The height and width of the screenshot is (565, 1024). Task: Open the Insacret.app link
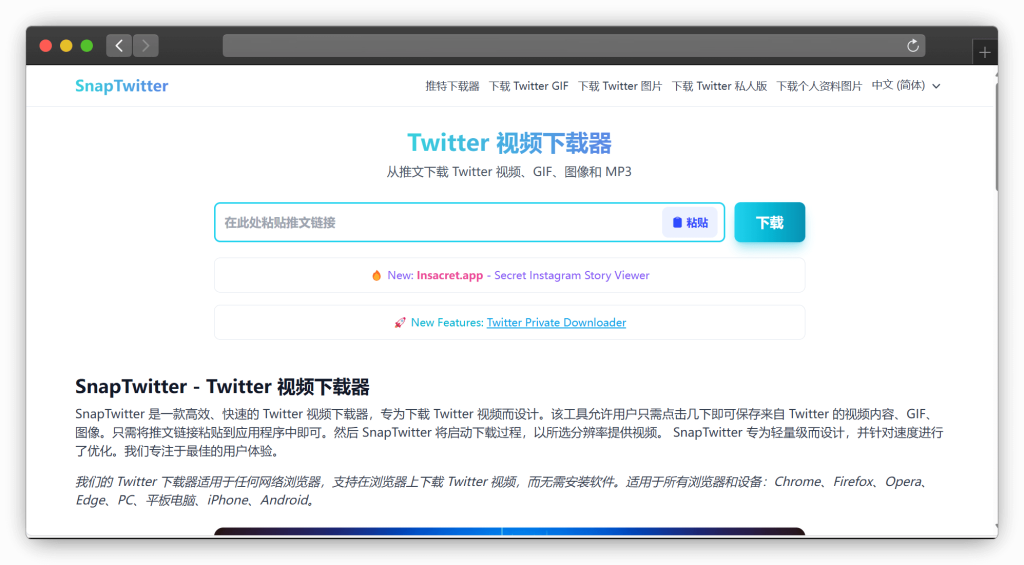(450, 275)
